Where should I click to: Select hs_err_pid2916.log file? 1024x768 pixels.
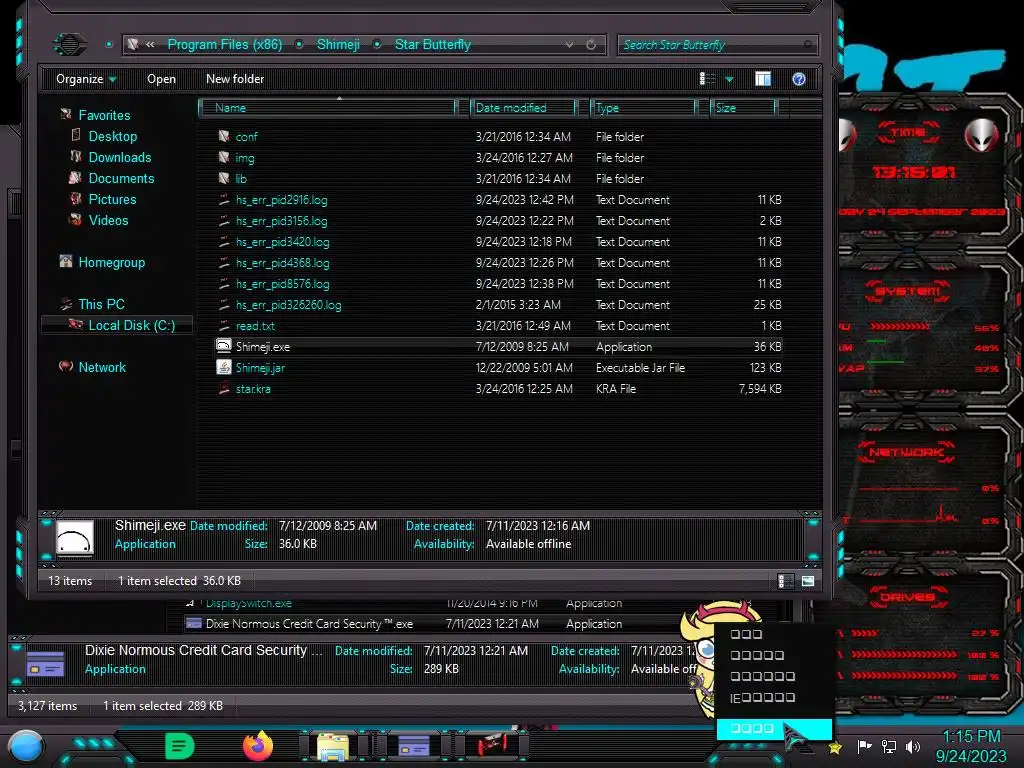coord(281,200)
